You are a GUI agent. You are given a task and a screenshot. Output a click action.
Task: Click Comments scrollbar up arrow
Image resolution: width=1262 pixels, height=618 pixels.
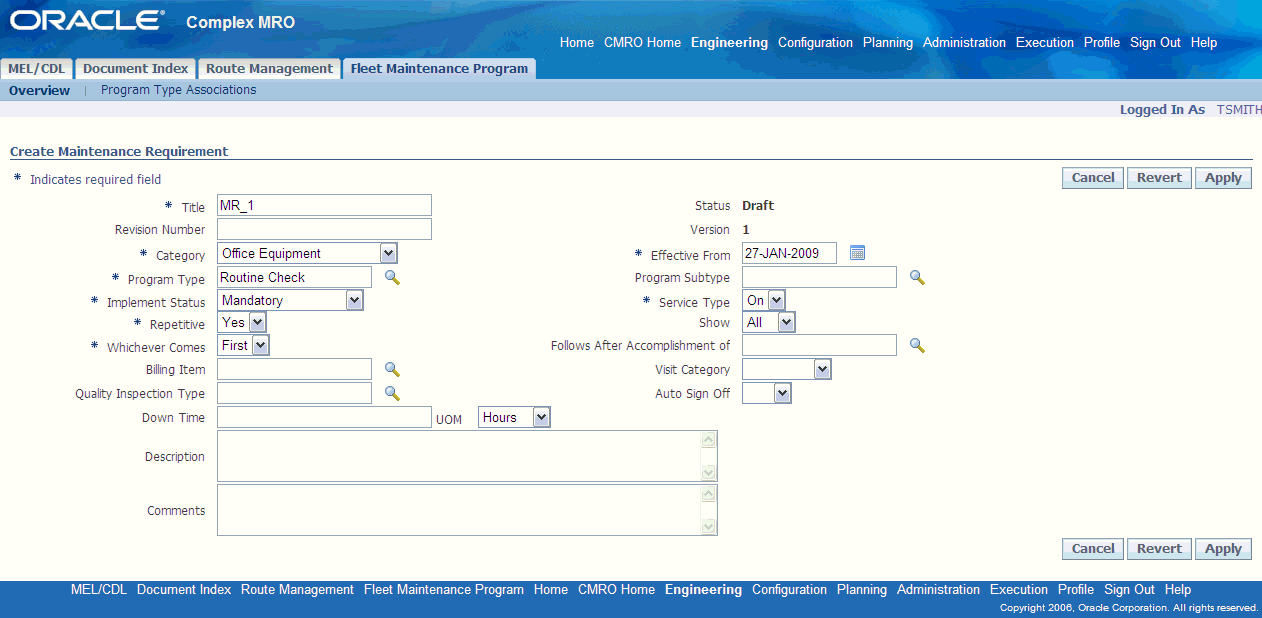[x=709, y=493]
